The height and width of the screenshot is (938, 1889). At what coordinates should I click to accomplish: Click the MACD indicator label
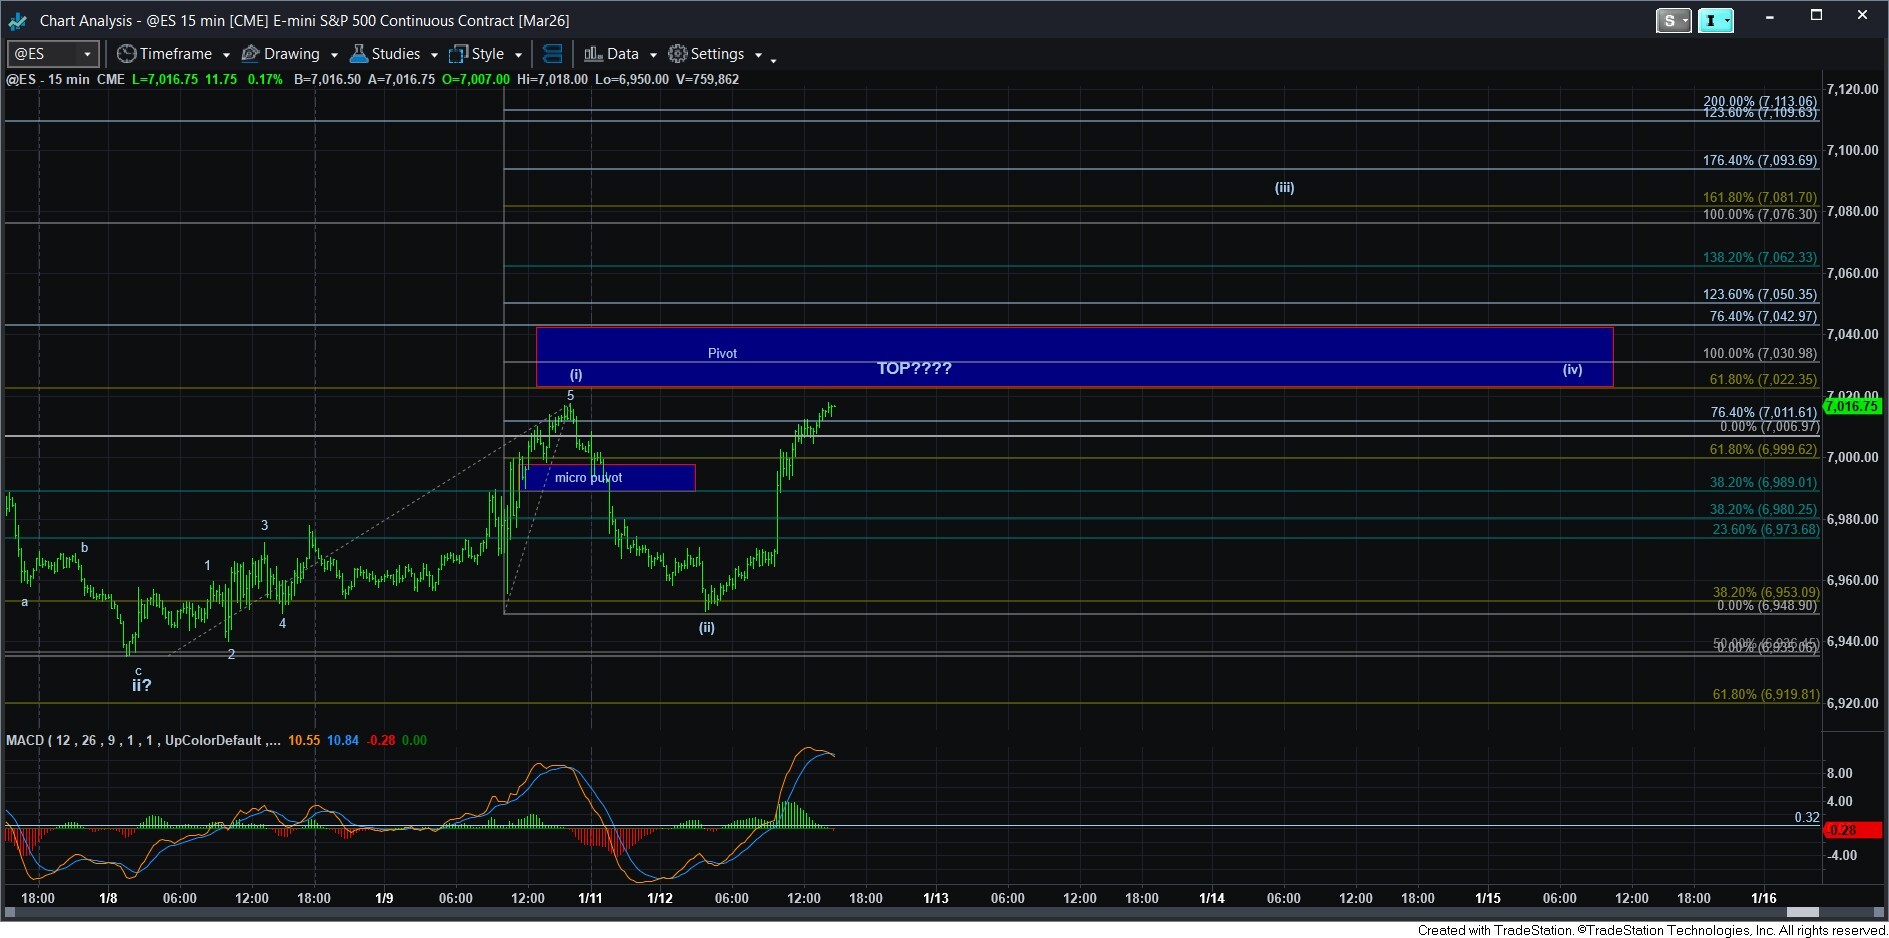(x=27, y=741)
